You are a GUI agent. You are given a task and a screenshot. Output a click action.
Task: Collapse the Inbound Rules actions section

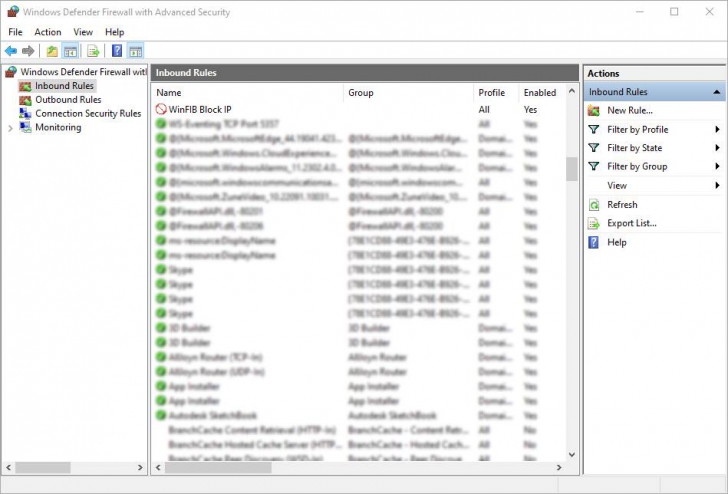tap(717, 92)
